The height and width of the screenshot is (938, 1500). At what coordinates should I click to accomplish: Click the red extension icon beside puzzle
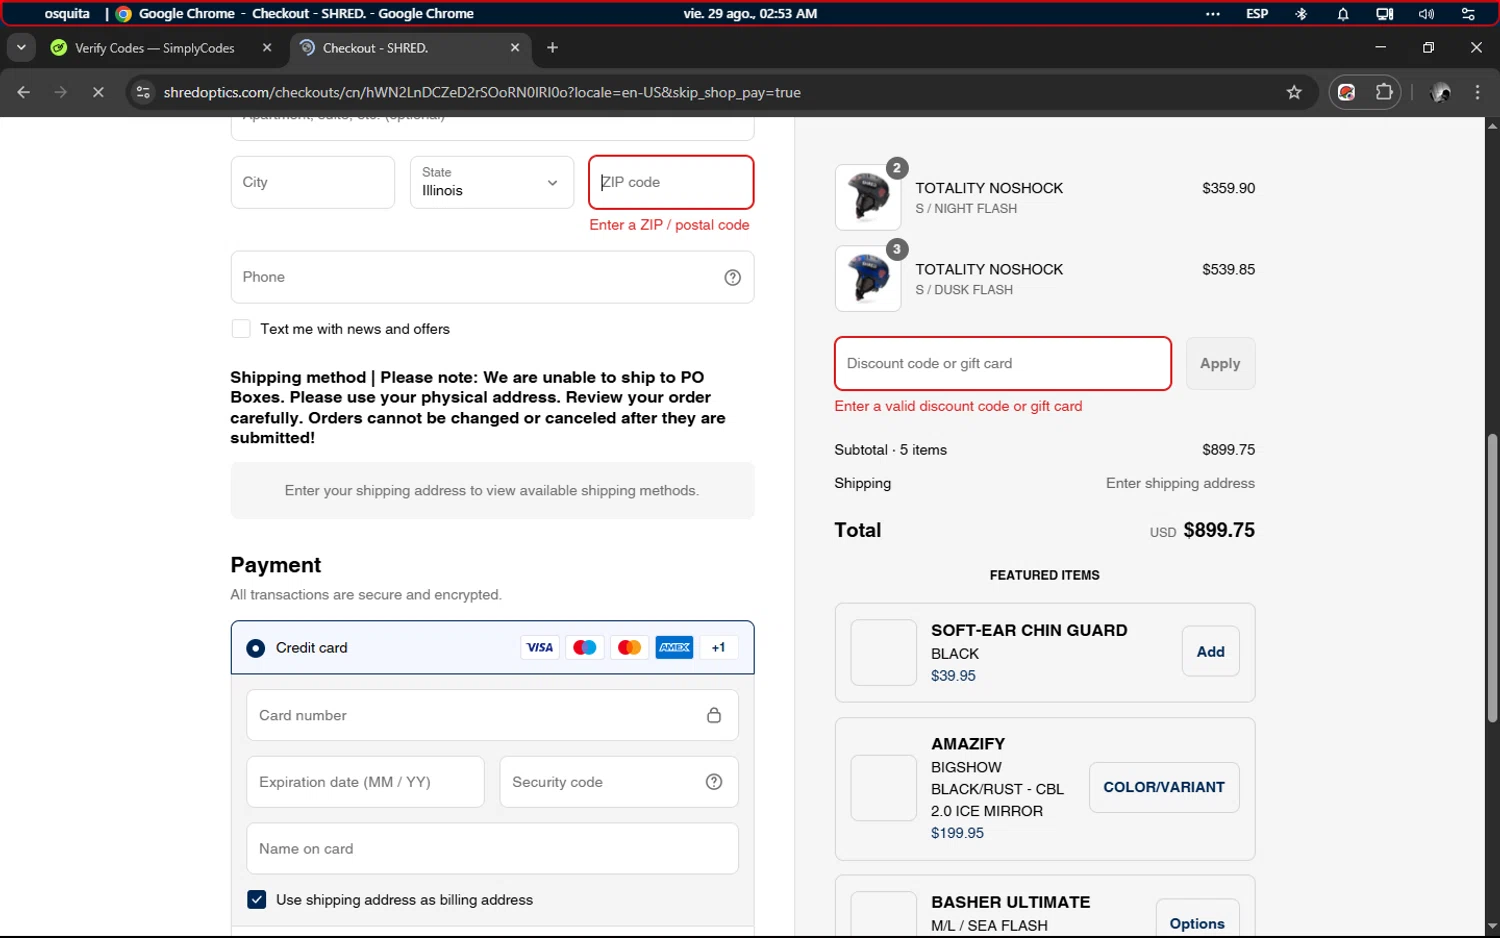click(x=1347, y=92)
